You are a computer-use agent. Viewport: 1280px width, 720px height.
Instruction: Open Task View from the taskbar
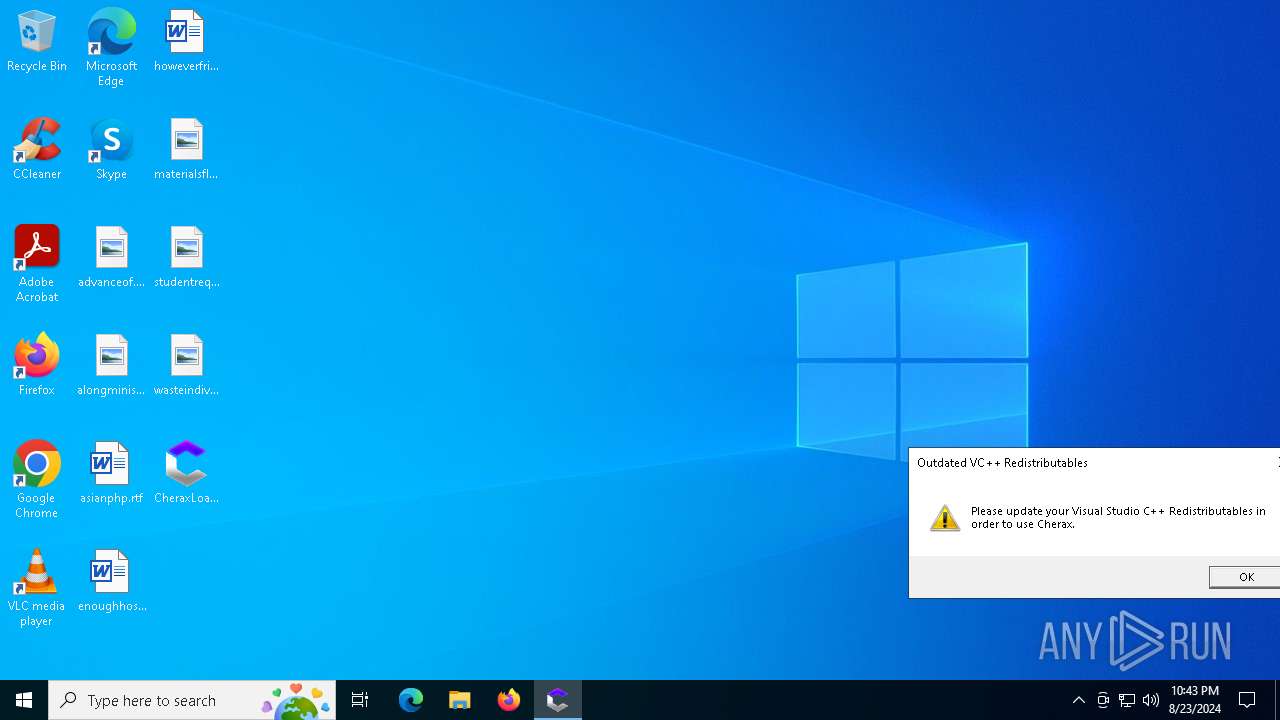tap(360, 700)
